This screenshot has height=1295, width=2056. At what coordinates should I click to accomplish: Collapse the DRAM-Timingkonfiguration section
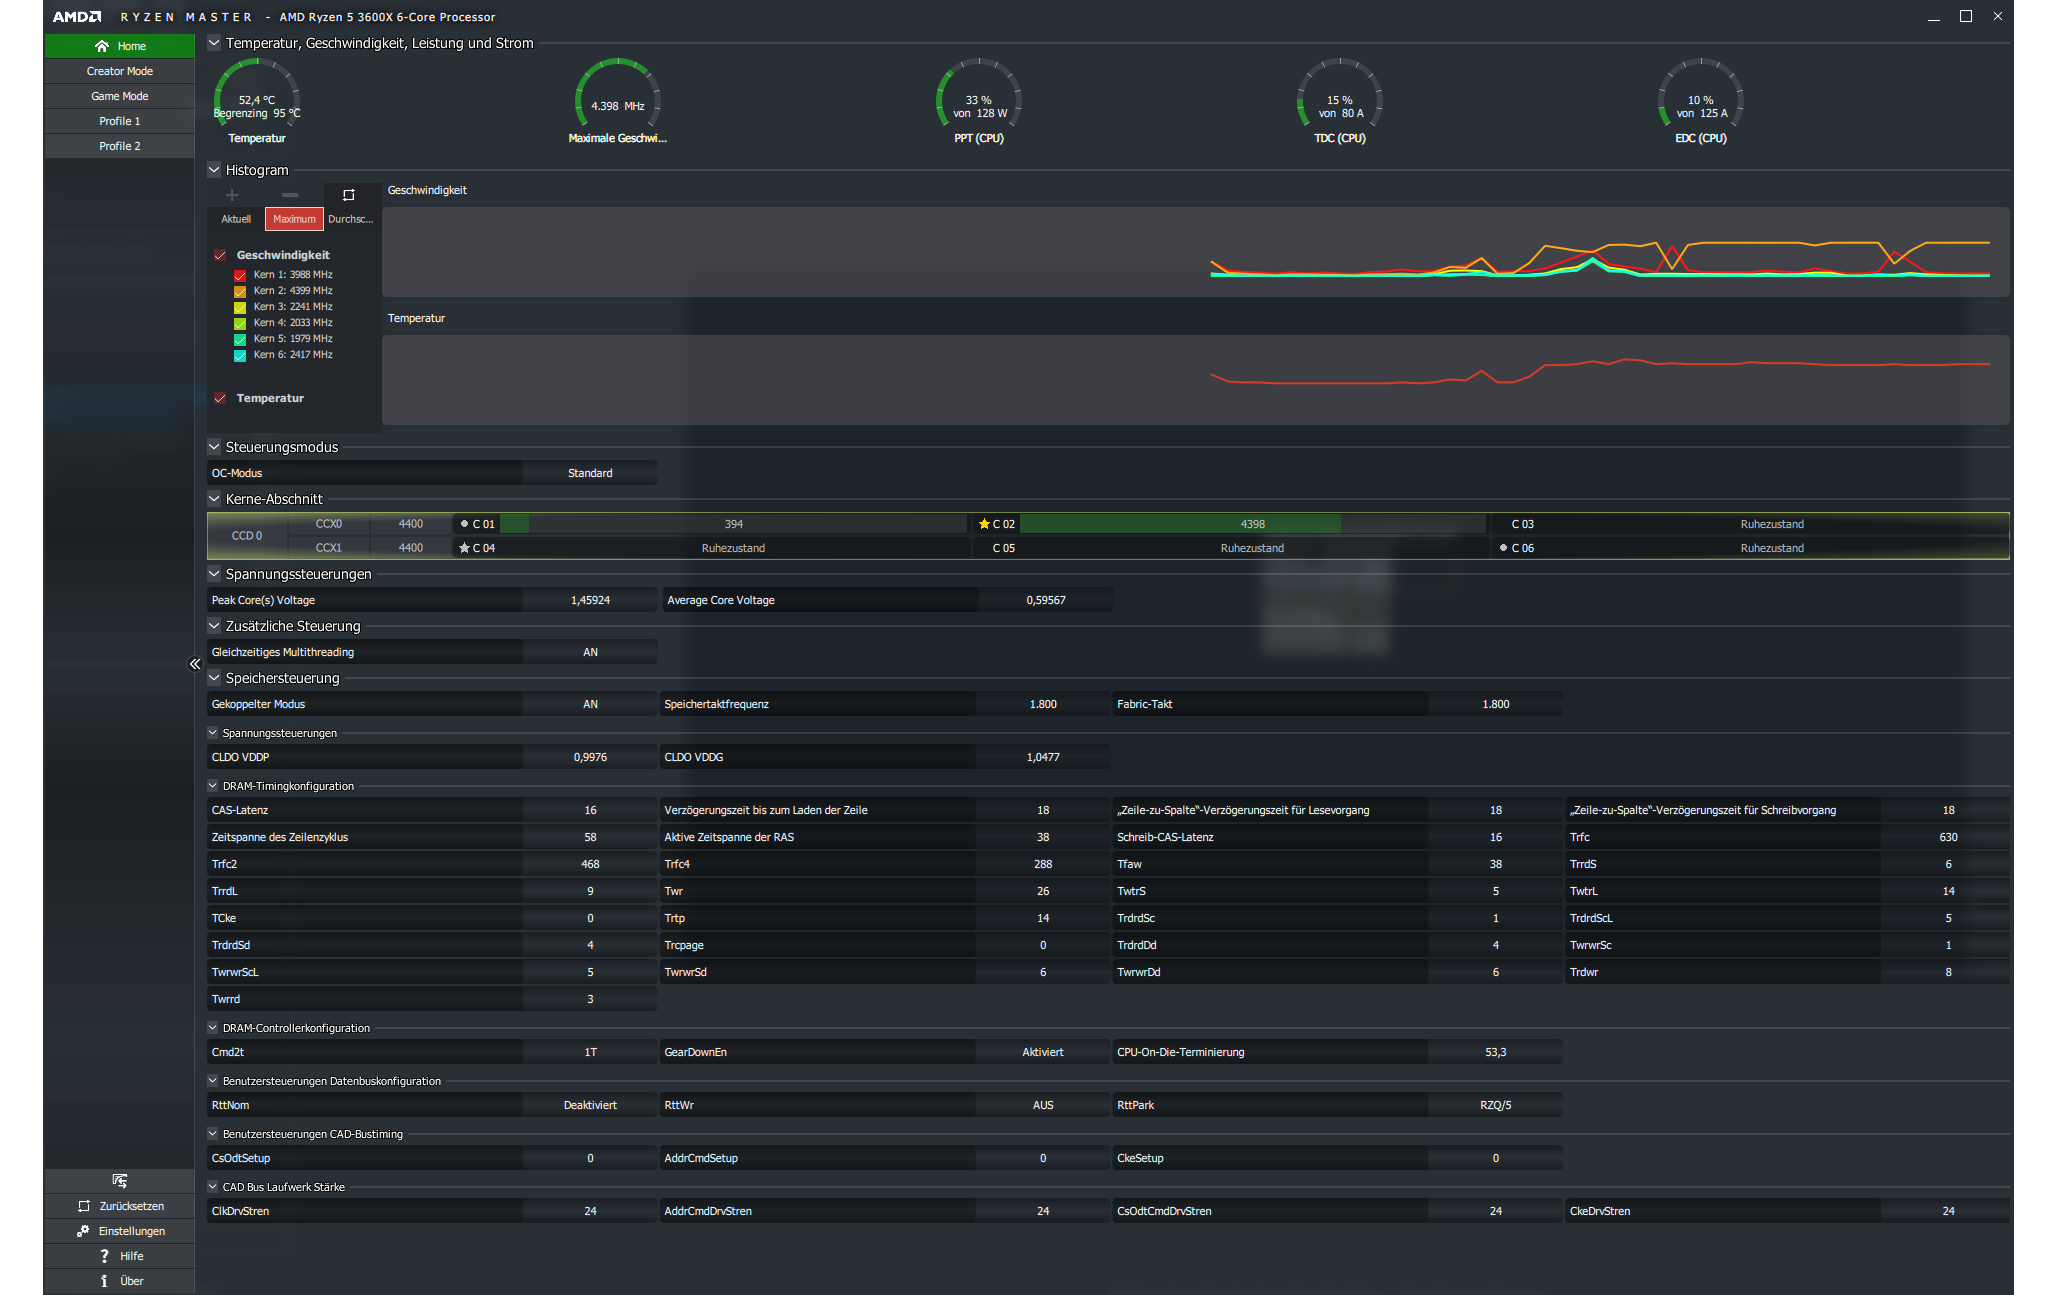point(213,786)
